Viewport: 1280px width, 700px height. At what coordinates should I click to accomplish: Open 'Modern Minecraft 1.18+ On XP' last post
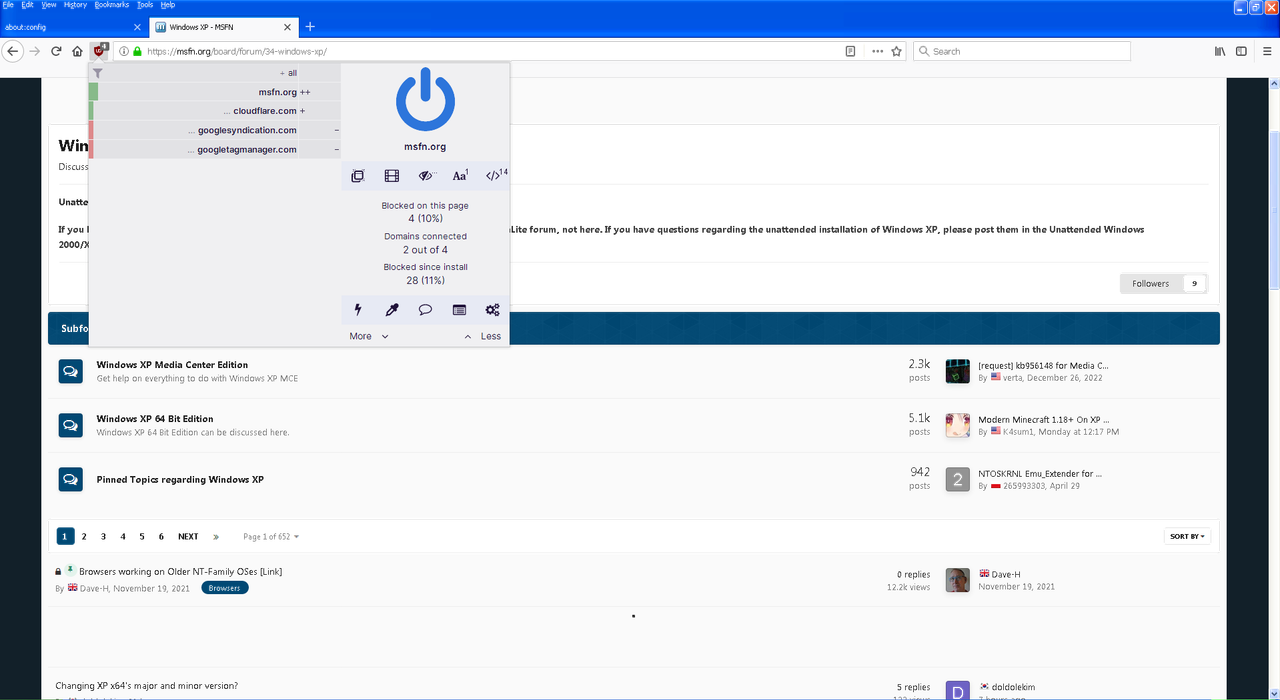click(1044, 419)
